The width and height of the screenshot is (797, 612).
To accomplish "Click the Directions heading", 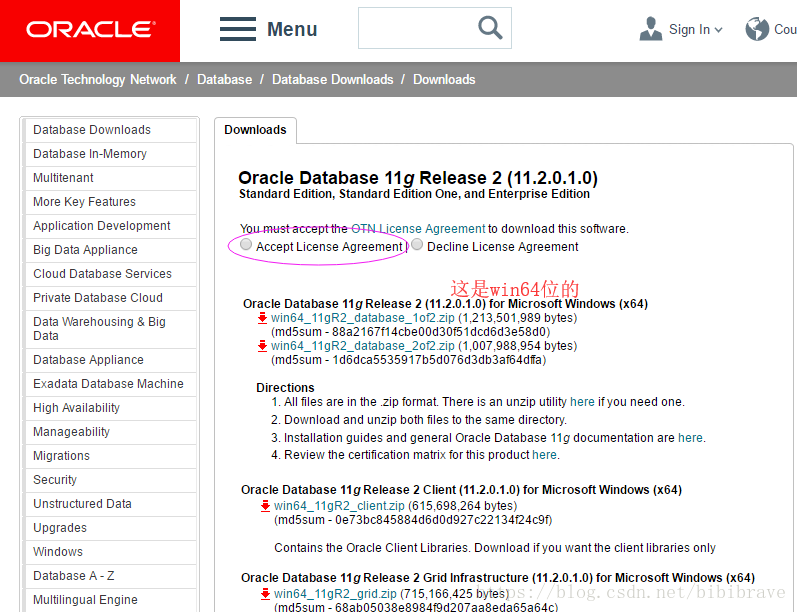I will [x=285, y=388].
